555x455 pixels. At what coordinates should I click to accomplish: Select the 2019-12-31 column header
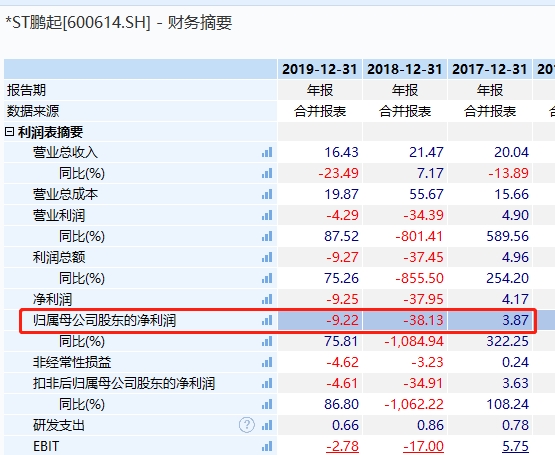[320, 69]
